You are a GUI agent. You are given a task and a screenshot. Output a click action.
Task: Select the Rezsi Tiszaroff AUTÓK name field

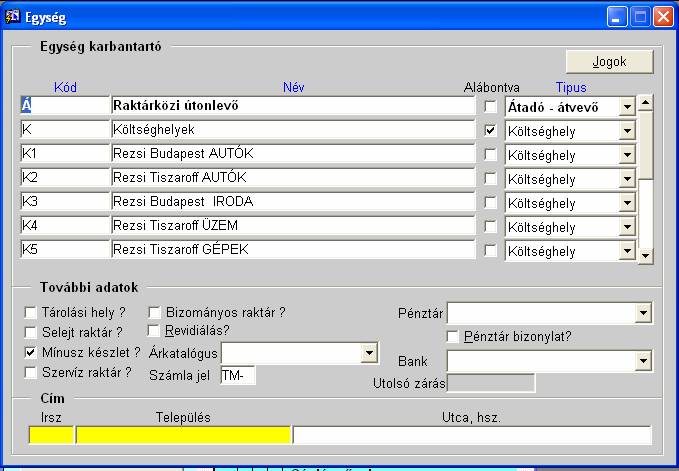point(293,177)
